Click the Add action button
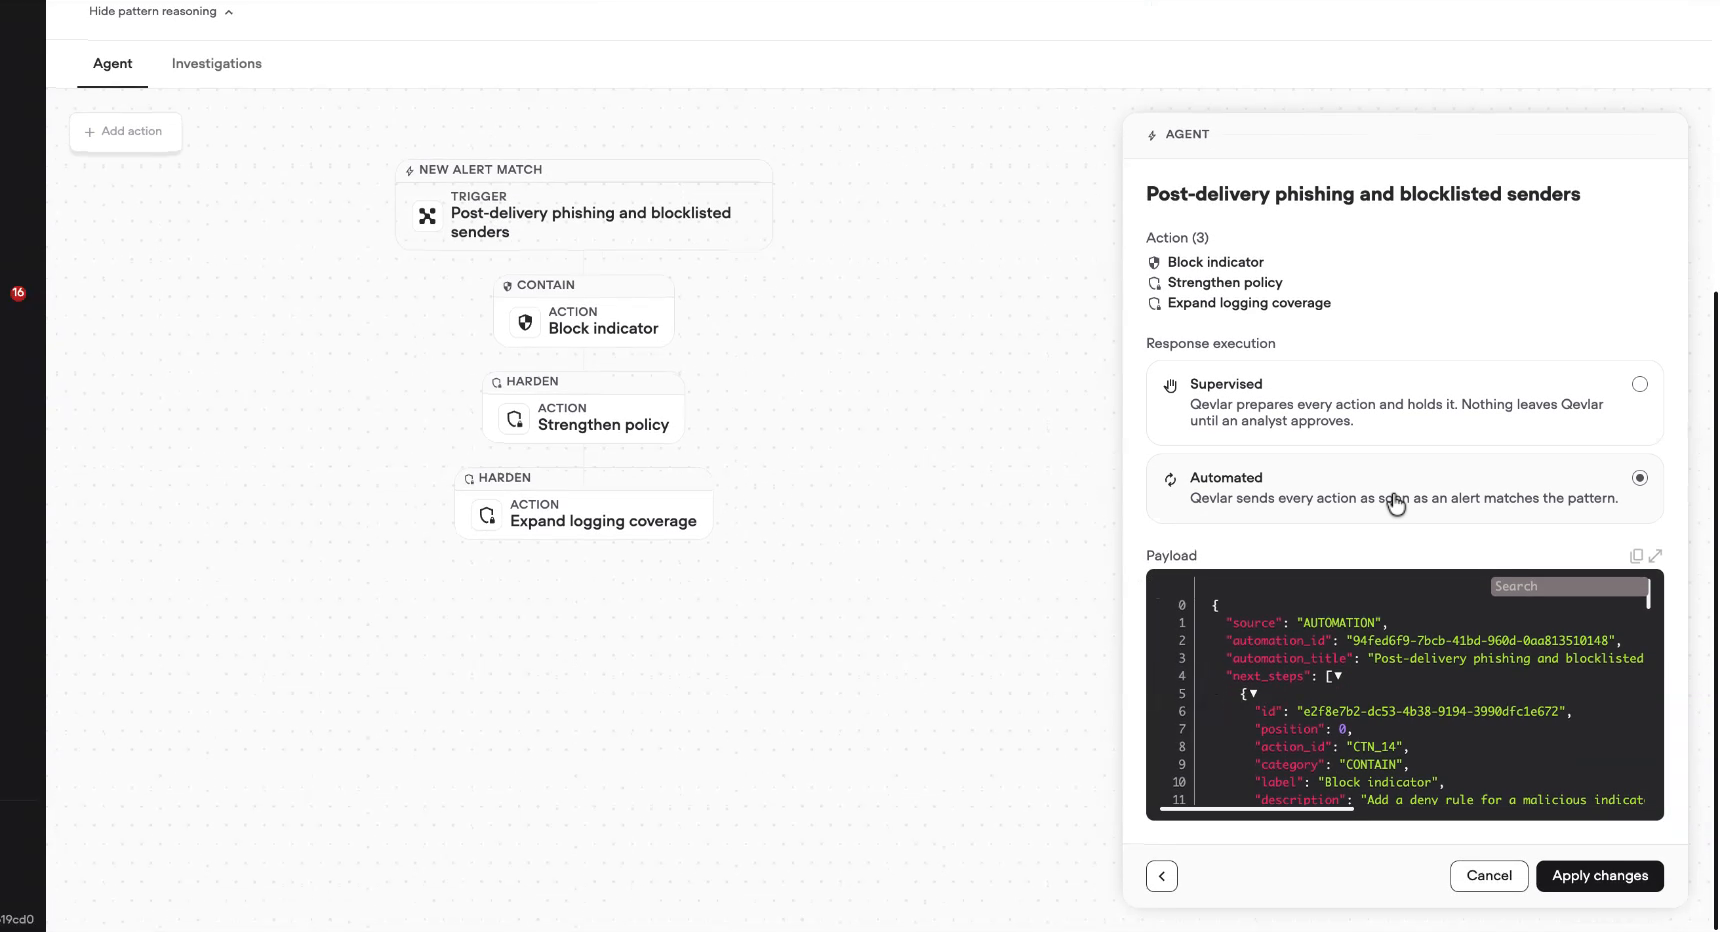The height and width of the screenshot is (932, 1720). click(125, 132)
